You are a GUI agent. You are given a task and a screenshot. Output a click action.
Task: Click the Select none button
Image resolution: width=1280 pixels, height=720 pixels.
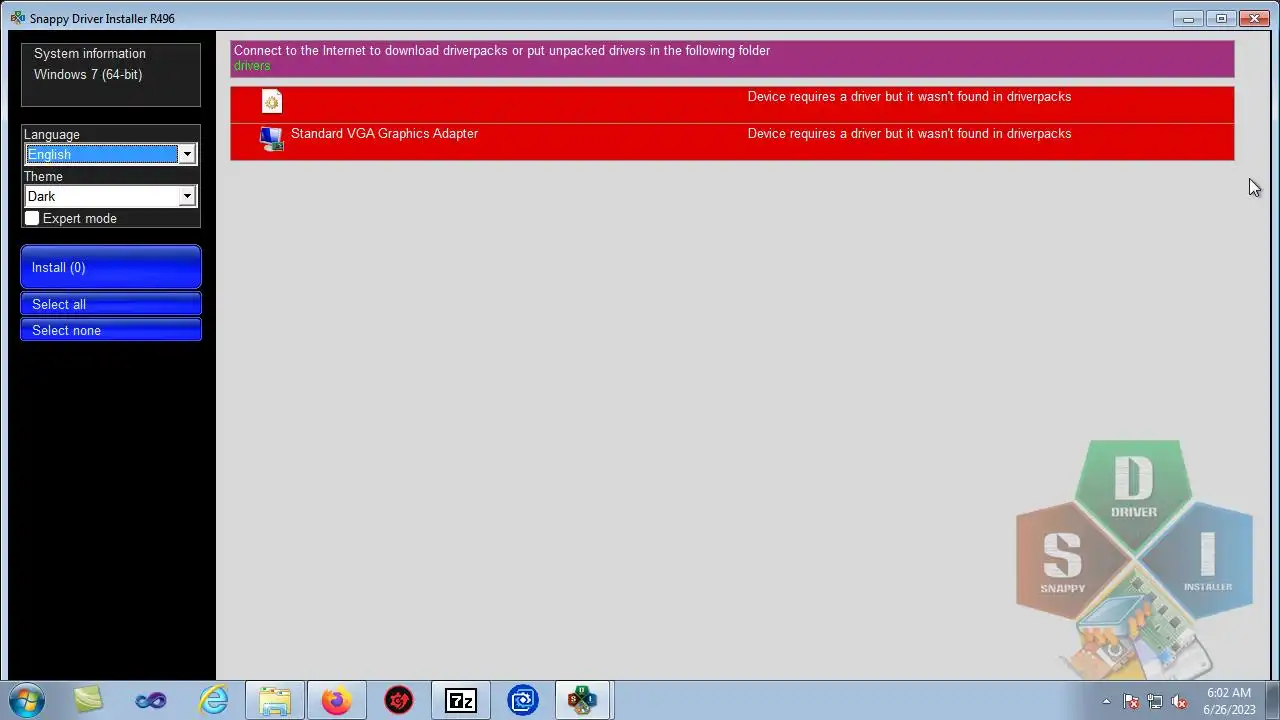pyautogui.click(x=111, y=330)
